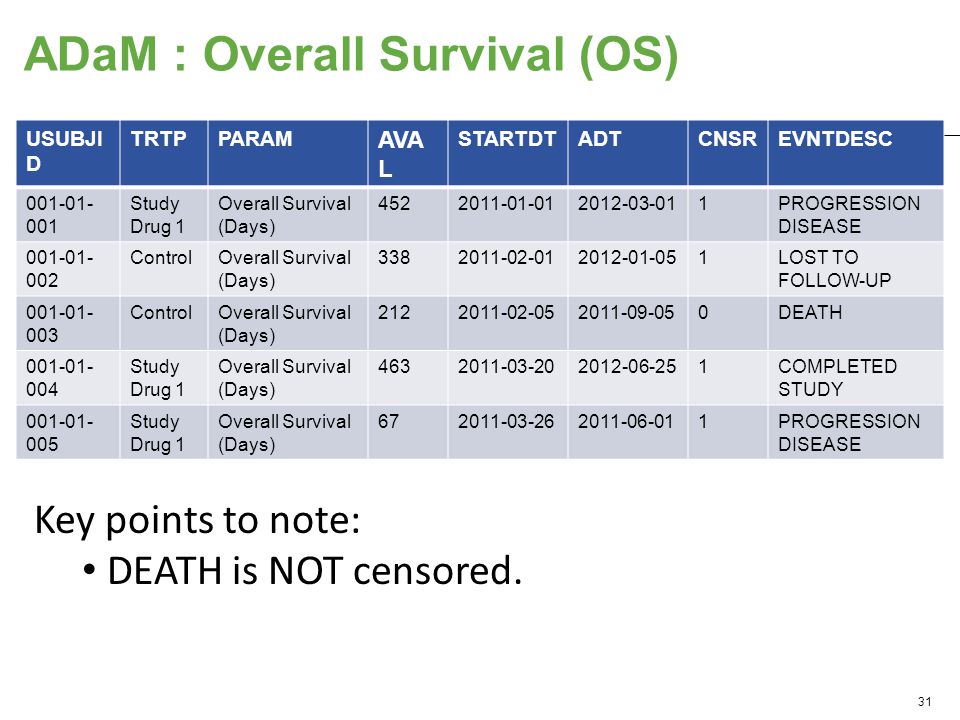Select the EVNTDESC column header
960x720 pixels.
(x=855, y=153)
